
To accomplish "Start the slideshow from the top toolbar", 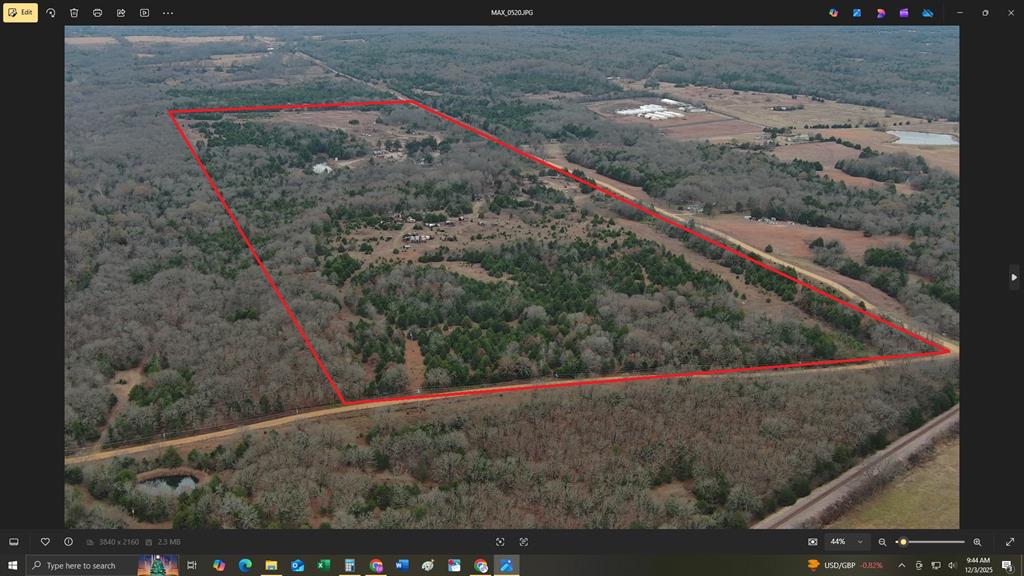I will coord(144,12).
